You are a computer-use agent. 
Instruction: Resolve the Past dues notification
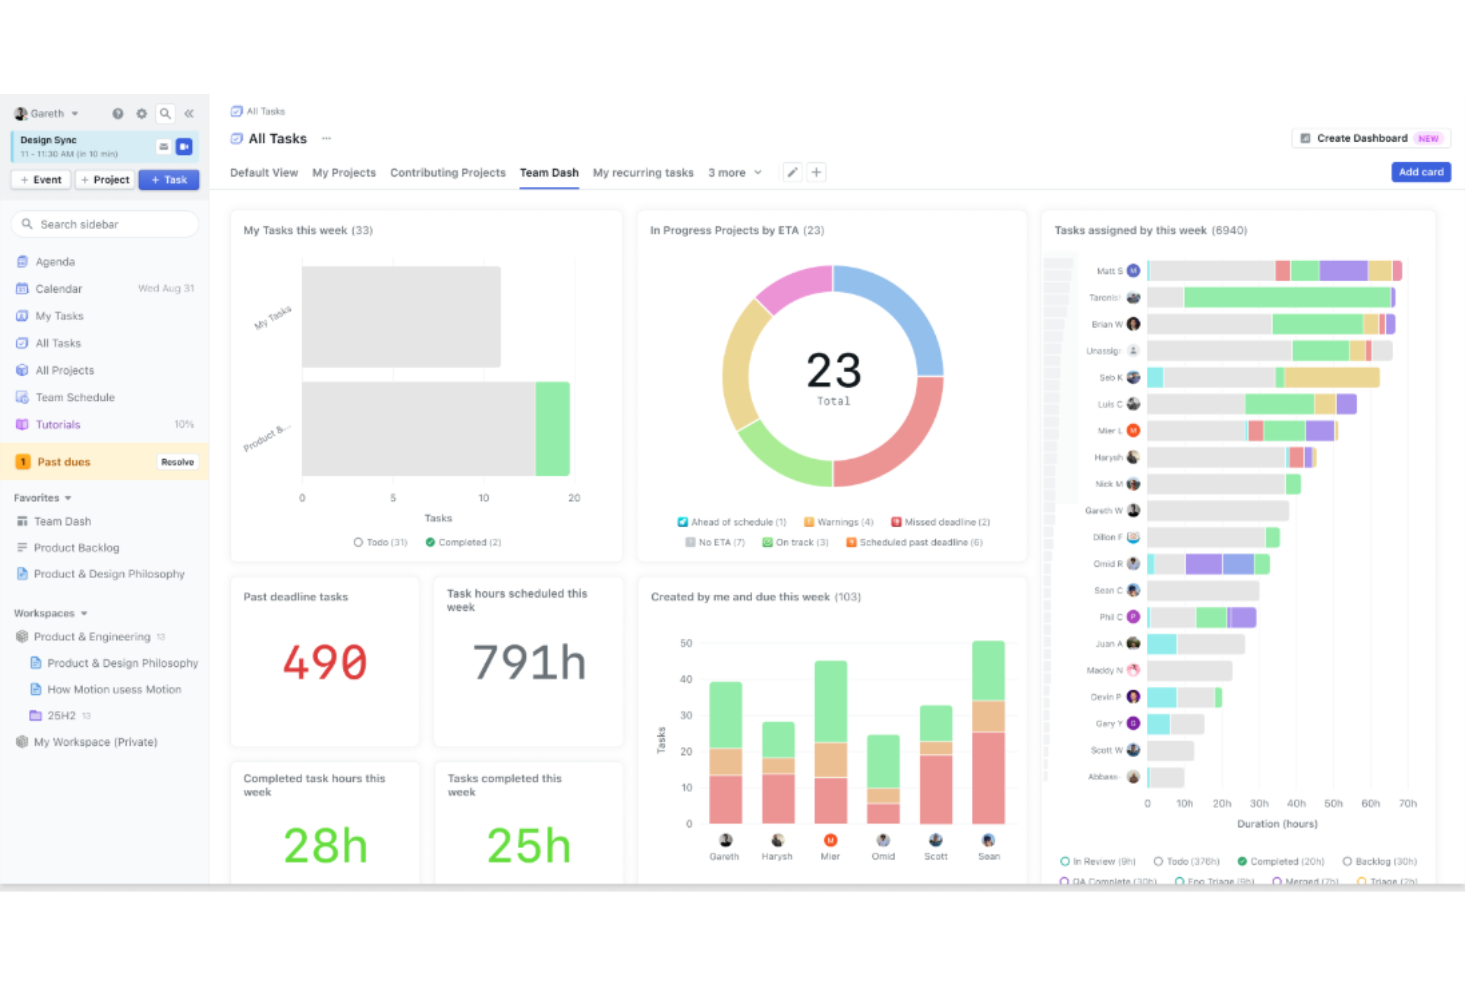point(177,461)
